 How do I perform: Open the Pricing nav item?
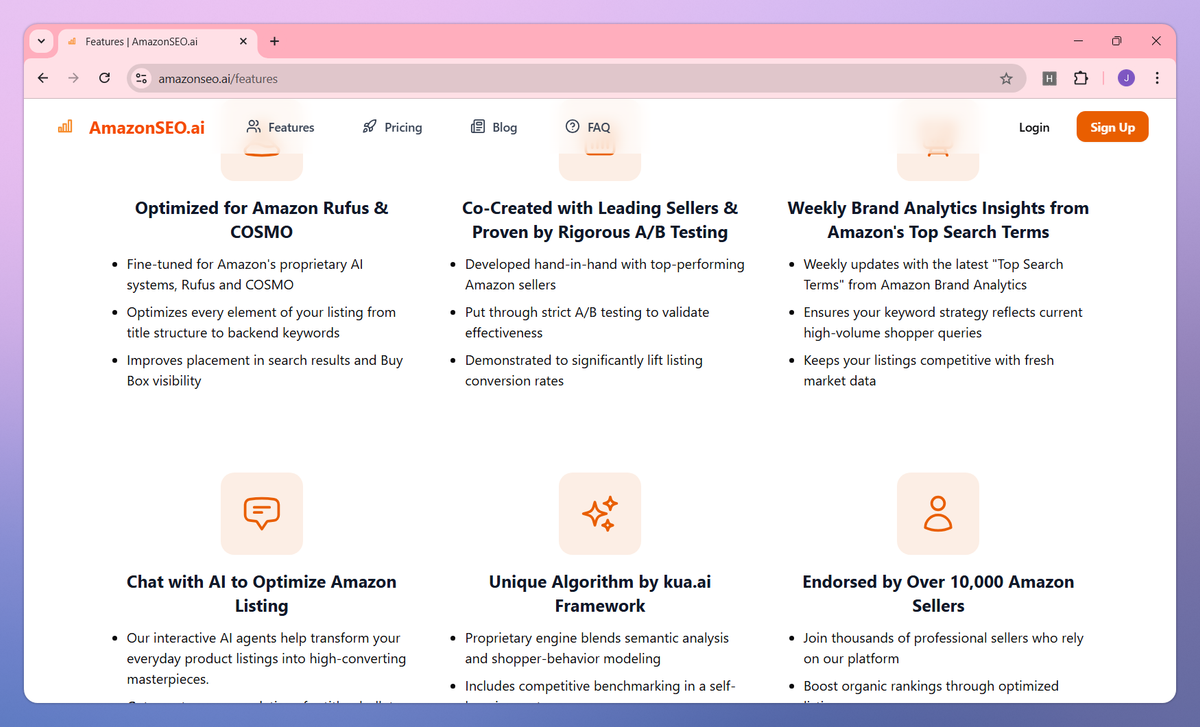[x=392, y=127]
